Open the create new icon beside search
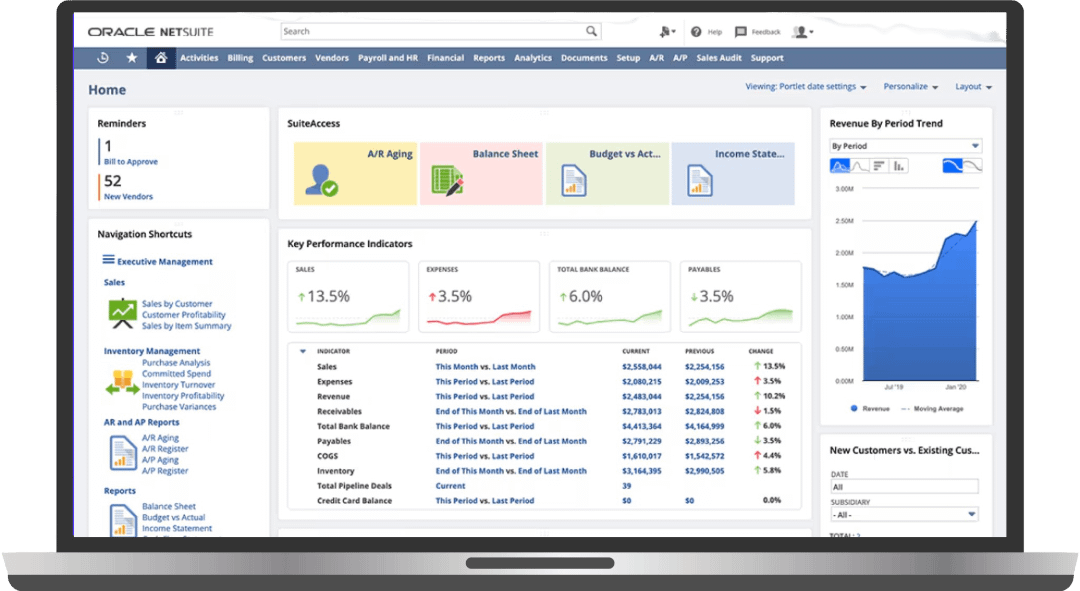Viewport: 1080px width, 591px height. point(666,32)
